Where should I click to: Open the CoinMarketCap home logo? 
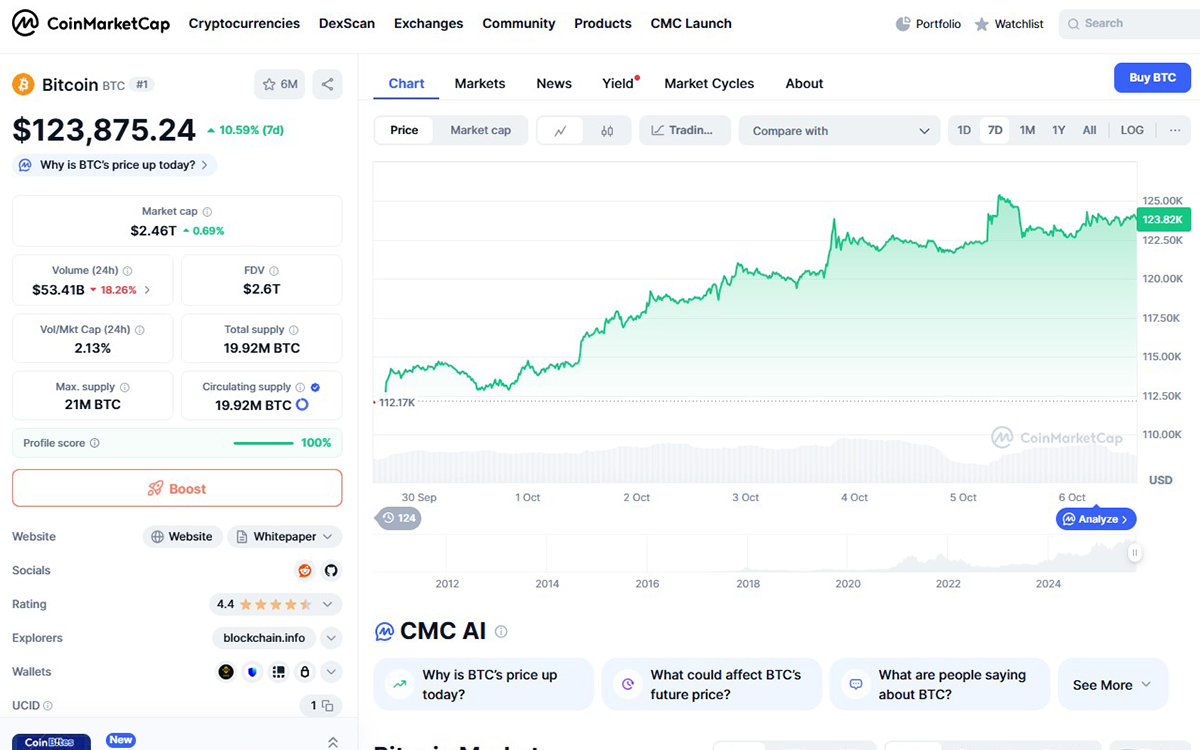(90, 22)
